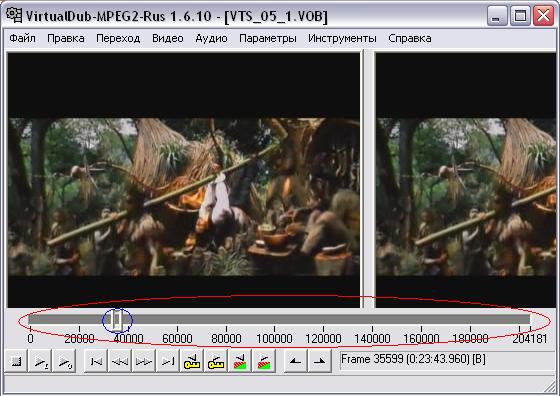Jump to previous scene change

pyautogui.click(x=240, y=361)
